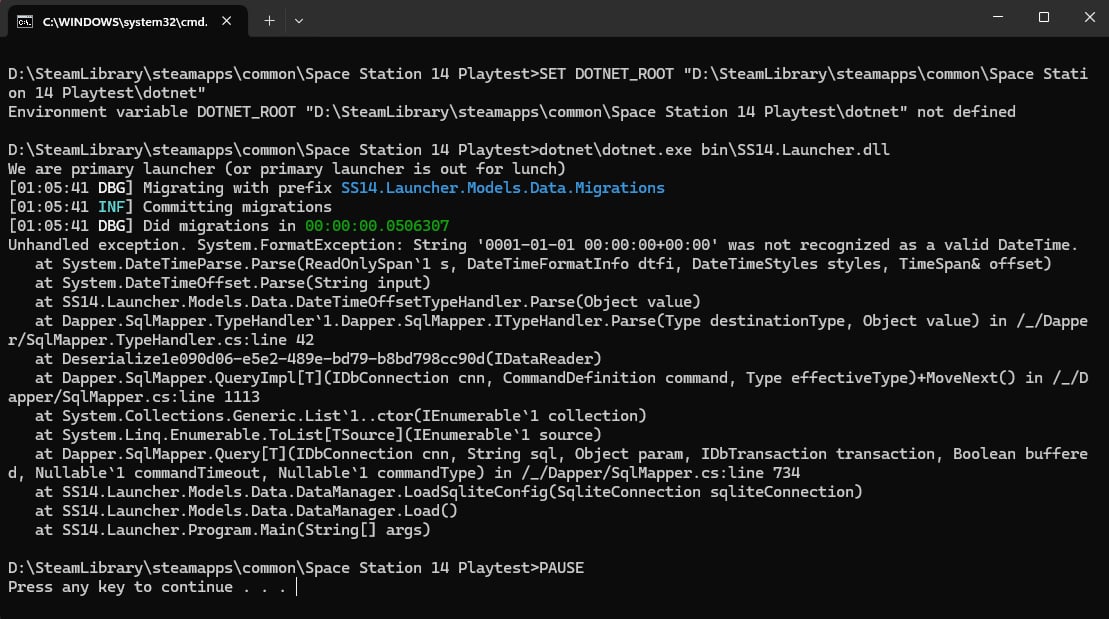This screenshot has width=1109, height=619.
Task: Click the 'Press any key to continue' prompt
Action: tap(147, 587)
